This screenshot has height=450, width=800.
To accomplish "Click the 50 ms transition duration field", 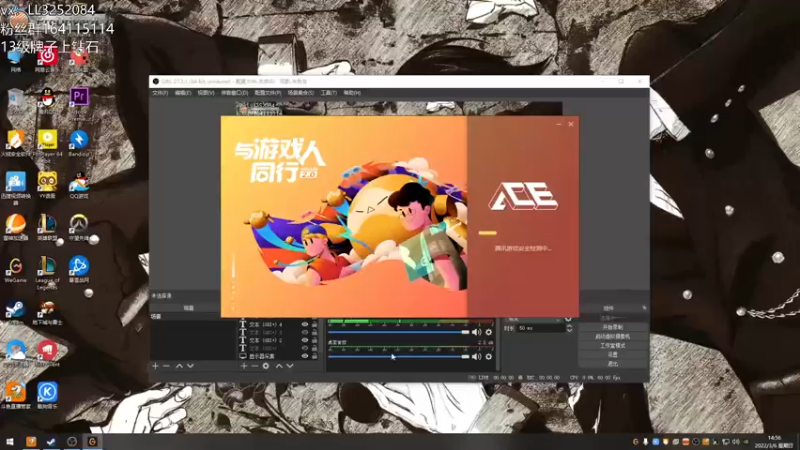I will click(541, 328).
